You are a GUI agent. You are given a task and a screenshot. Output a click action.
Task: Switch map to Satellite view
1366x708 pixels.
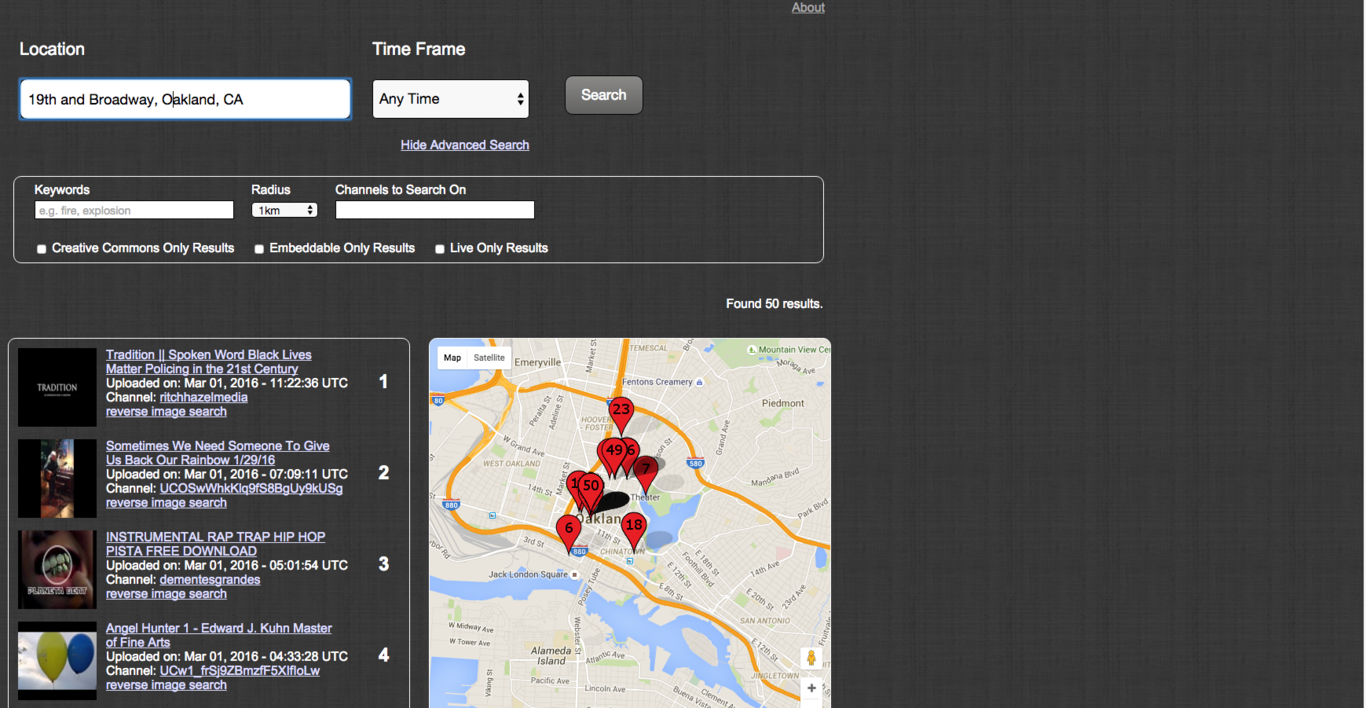pos(489,358)
